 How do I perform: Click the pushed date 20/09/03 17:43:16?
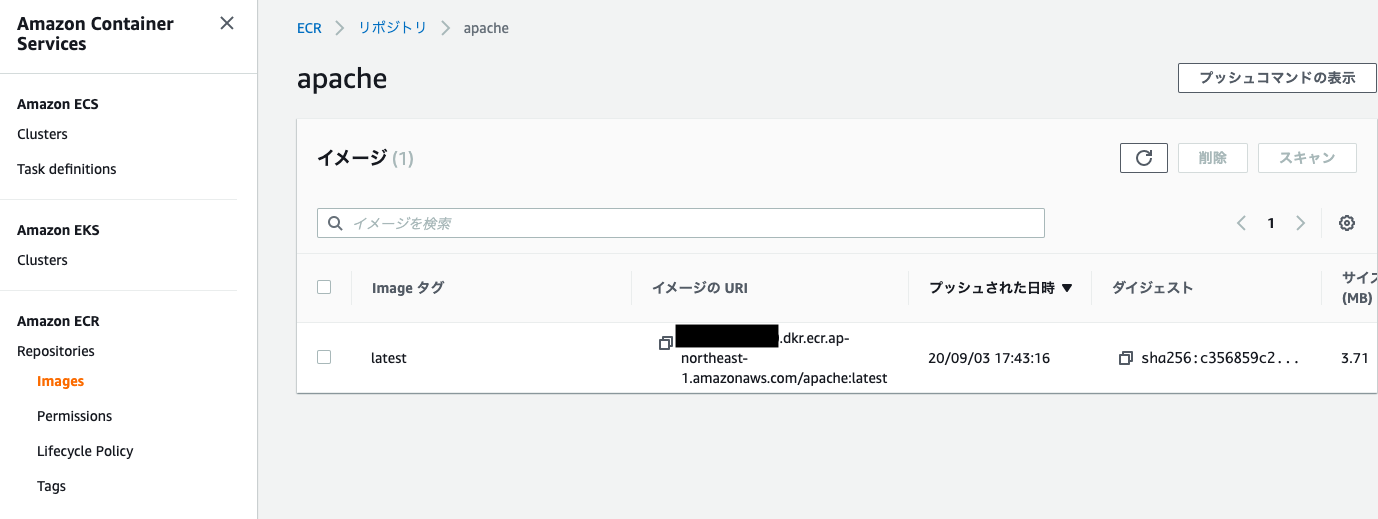click(x=989, y=358)
